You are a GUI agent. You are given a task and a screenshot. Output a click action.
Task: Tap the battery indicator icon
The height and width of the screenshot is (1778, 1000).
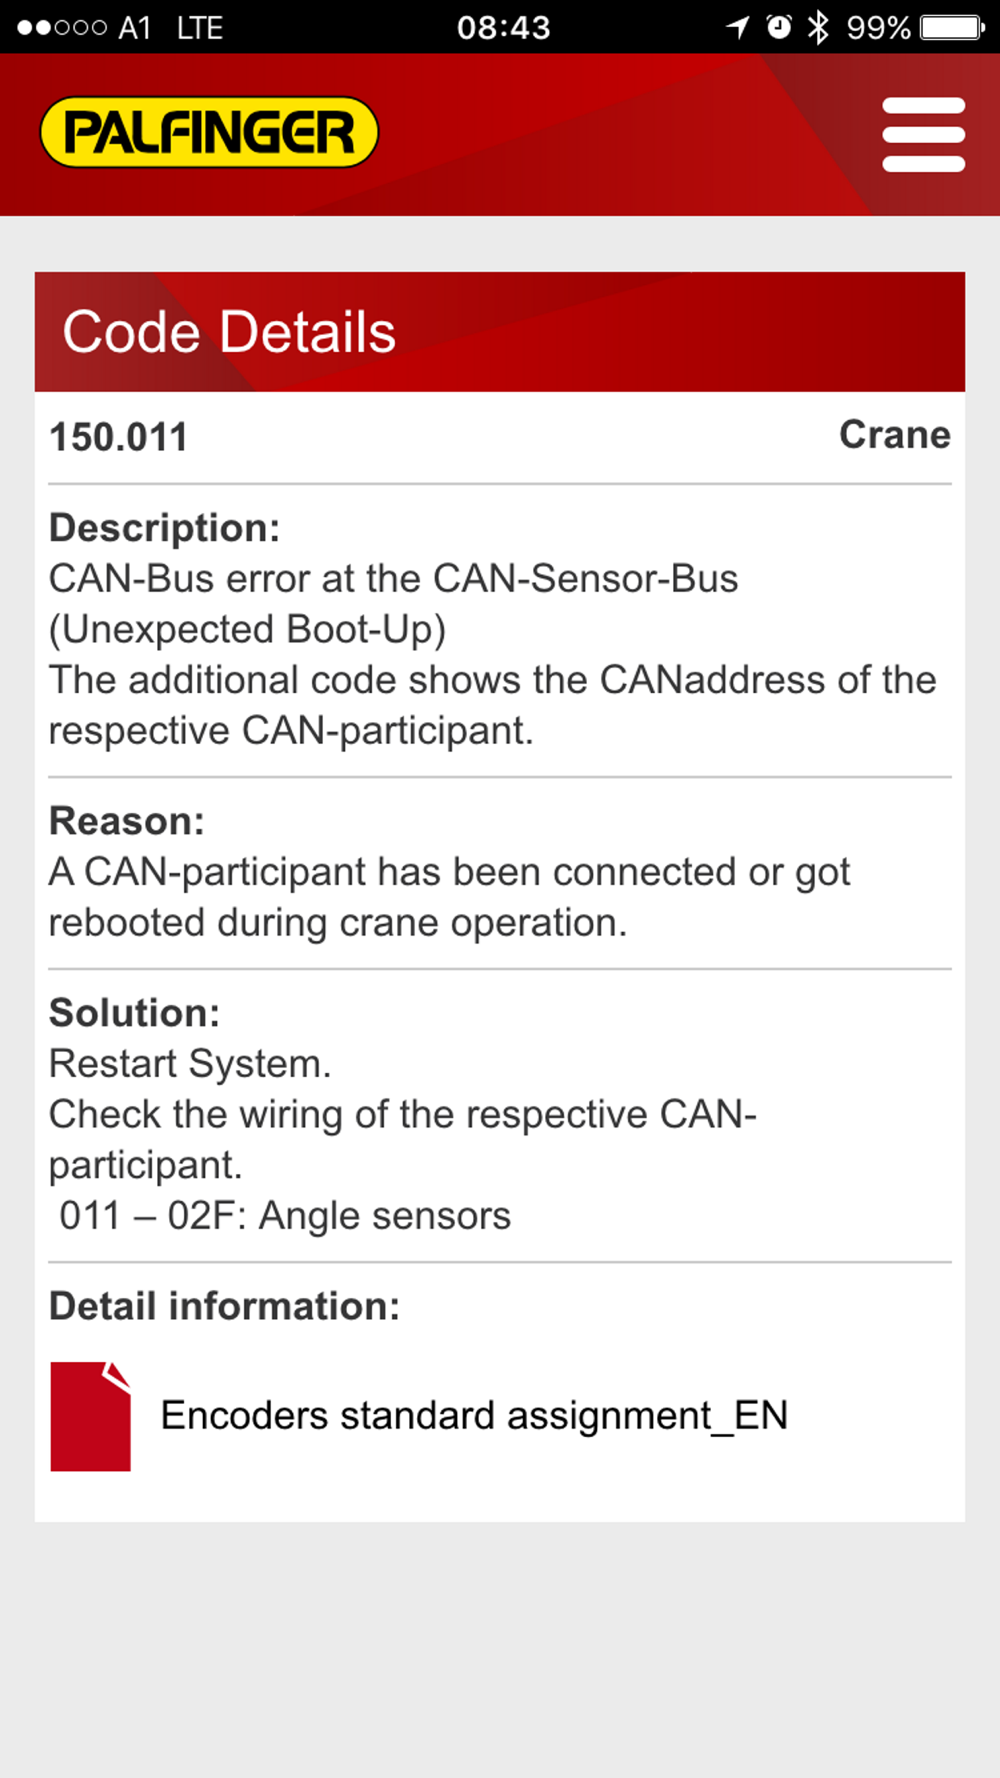coord(953,27)
